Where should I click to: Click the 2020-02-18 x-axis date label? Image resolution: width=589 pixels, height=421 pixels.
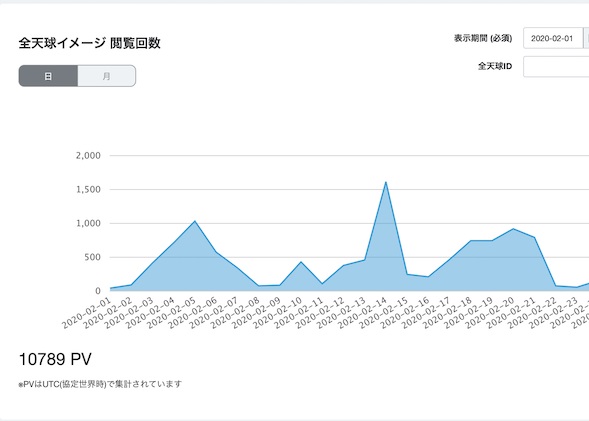[x=448, y=313]
